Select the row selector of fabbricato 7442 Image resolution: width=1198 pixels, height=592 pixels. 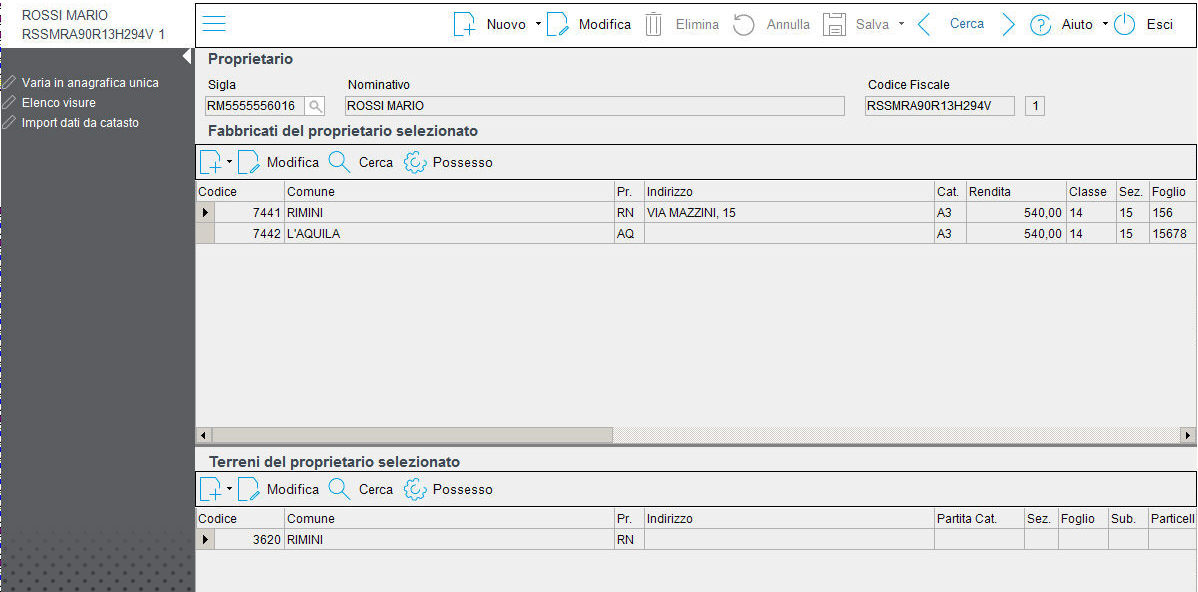click(x=205, y=234)
